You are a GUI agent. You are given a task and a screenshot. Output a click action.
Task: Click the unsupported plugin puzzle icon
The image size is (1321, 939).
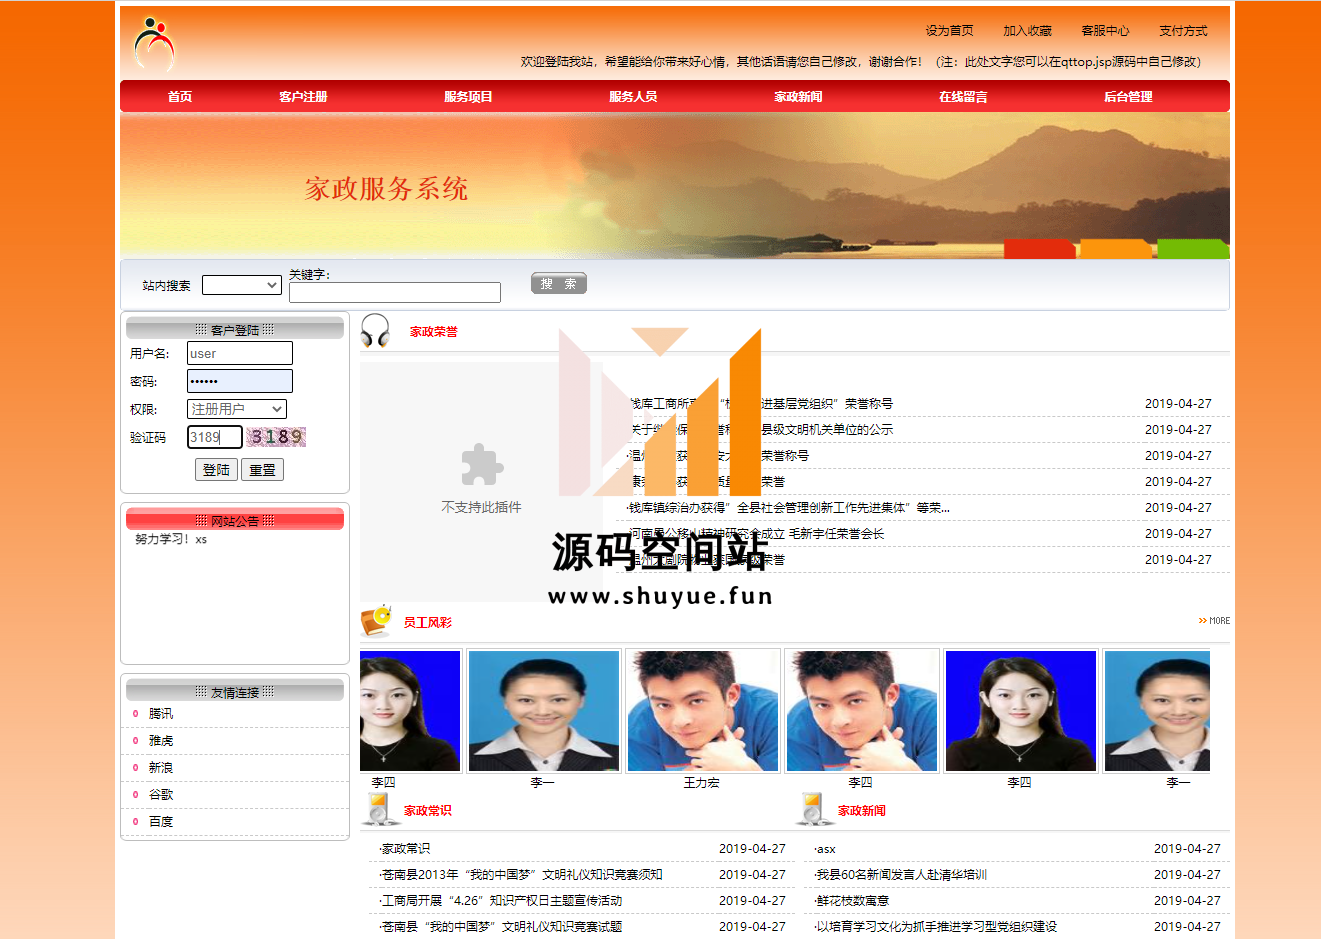(481, 465)
